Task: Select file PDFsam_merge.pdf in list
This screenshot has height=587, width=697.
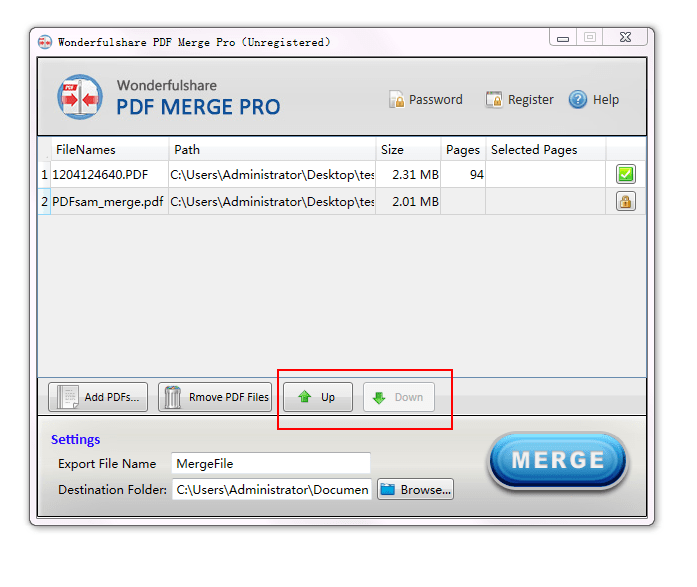Action: (108, 202)
